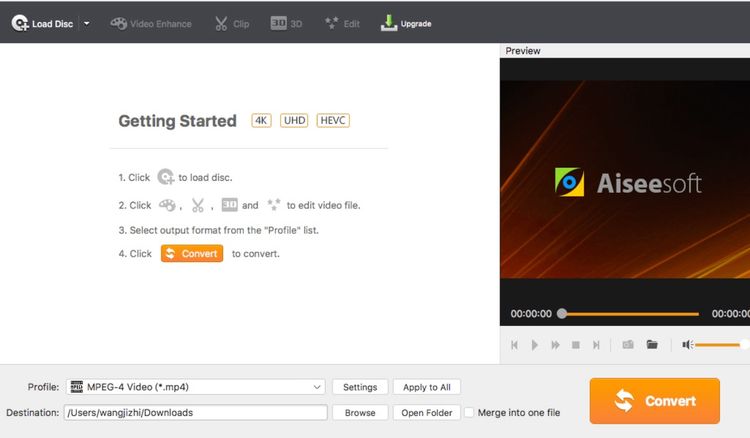Click the preview playback progress slider

630,314
